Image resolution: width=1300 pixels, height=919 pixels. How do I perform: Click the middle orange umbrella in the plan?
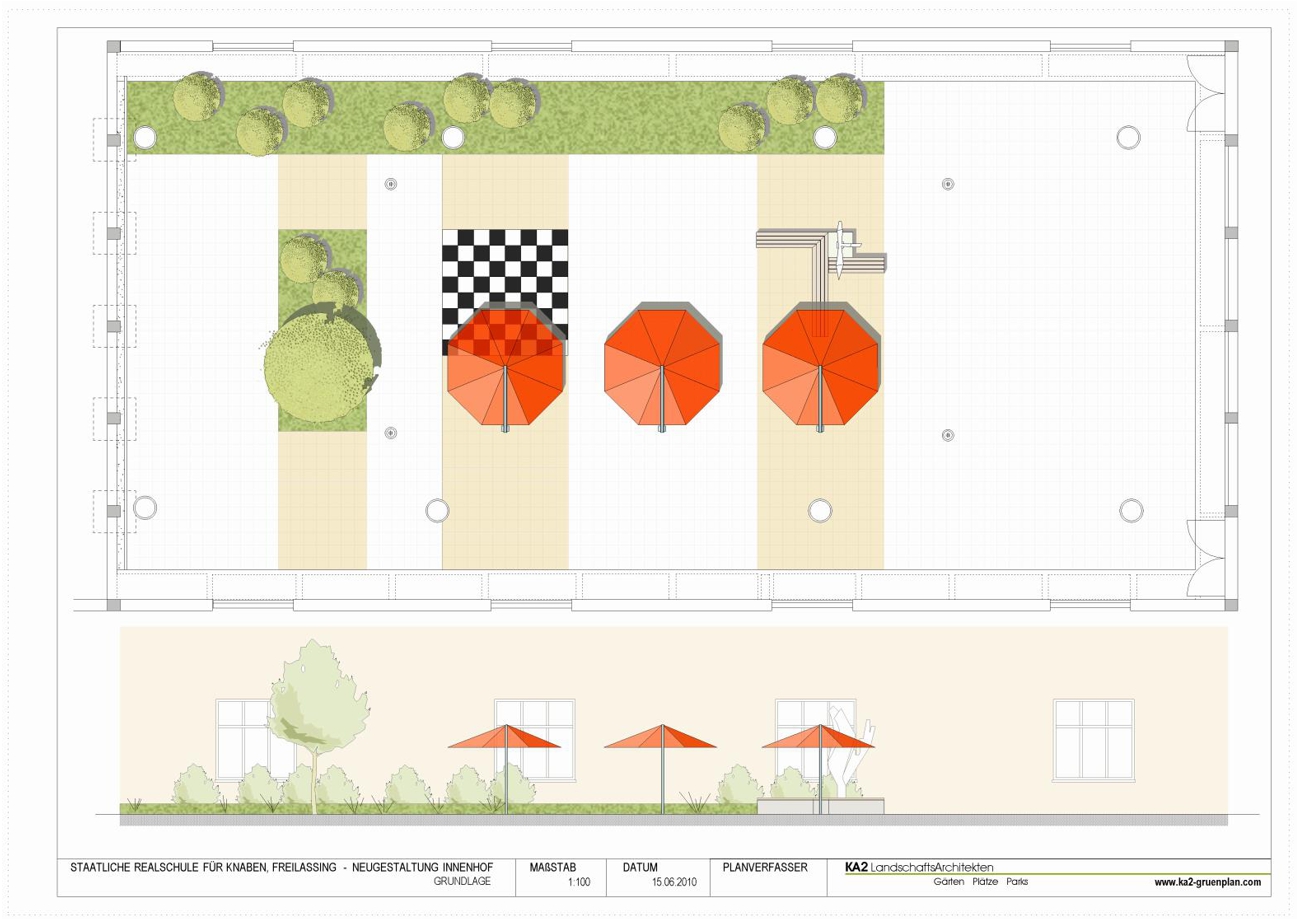click(662, 366)
